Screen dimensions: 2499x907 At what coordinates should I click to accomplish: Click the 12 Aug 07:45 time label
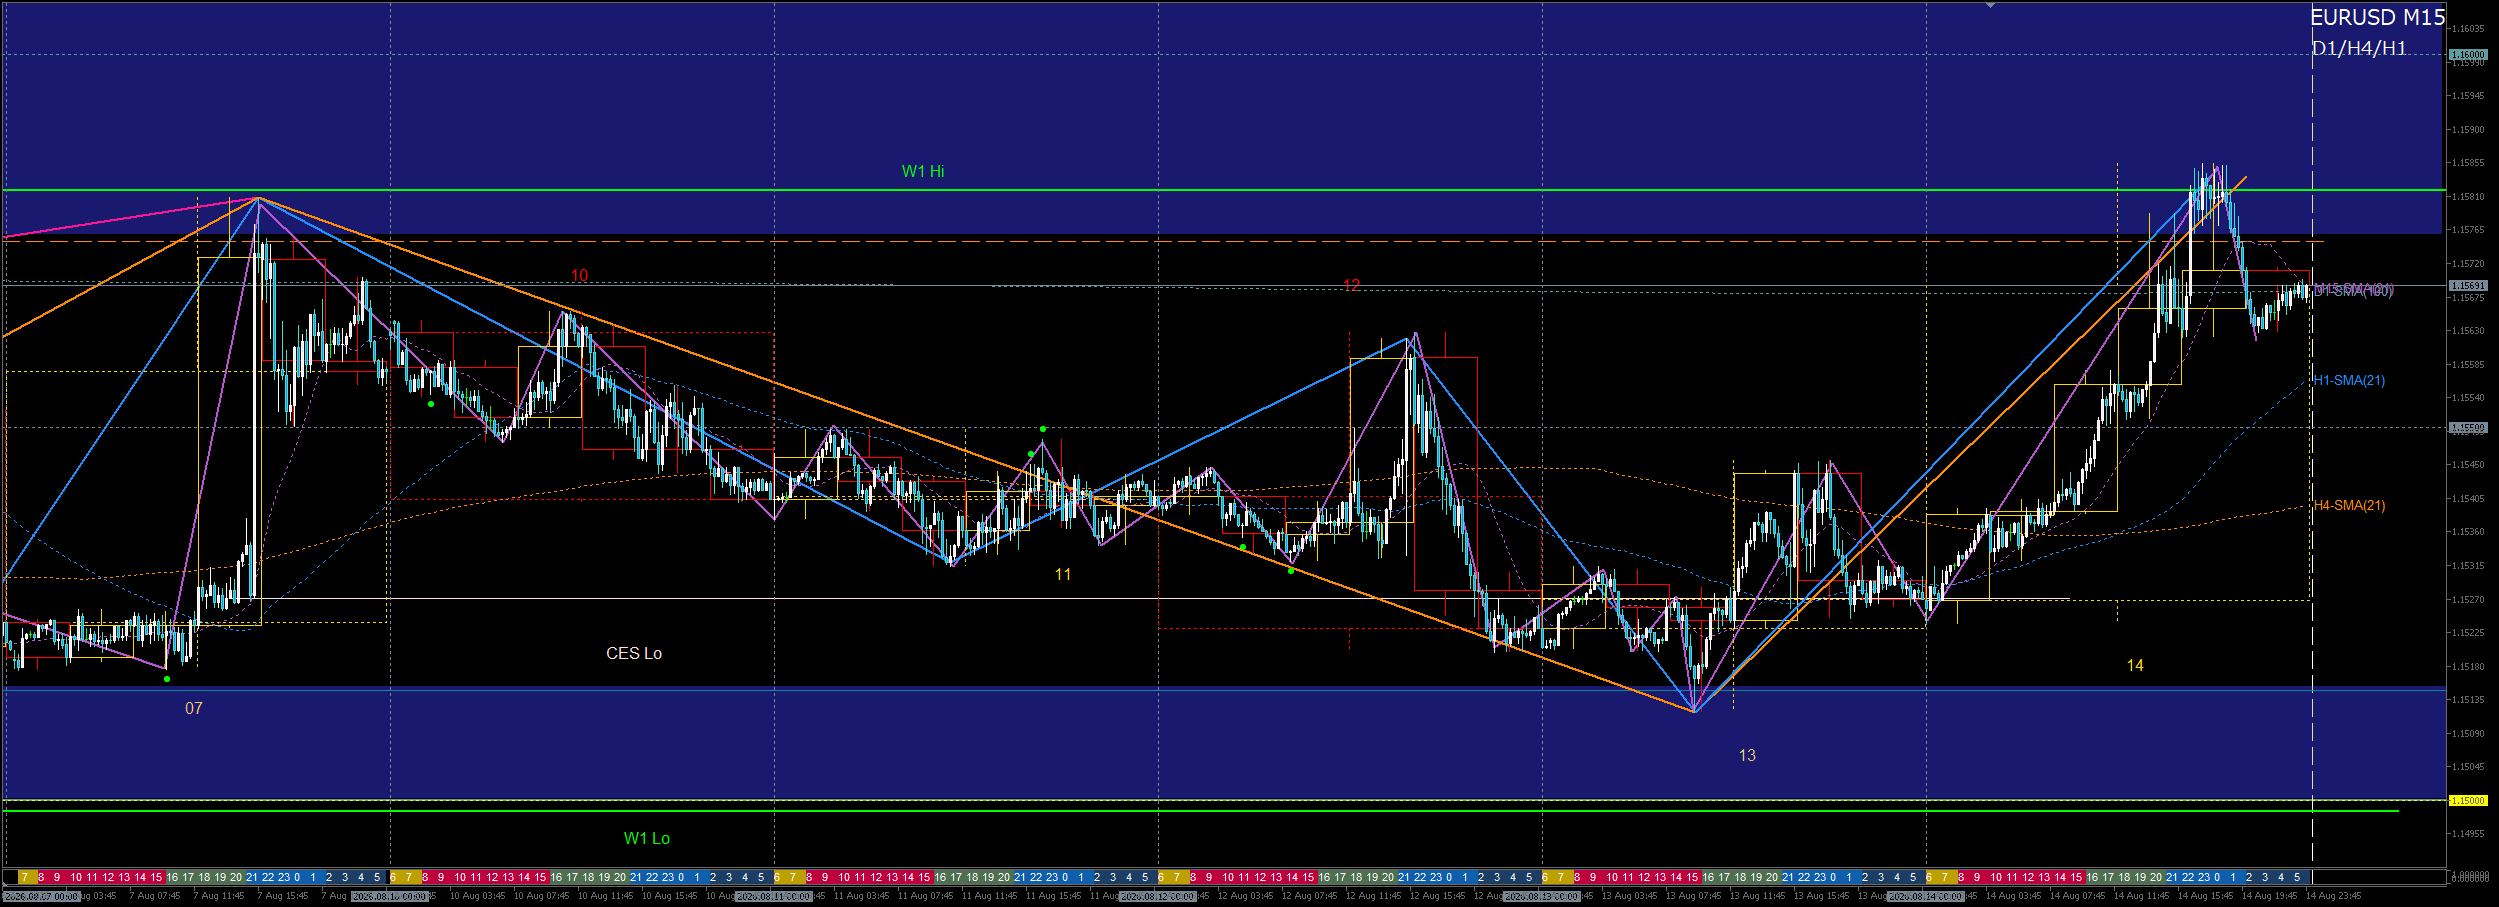click(1310, 896)
